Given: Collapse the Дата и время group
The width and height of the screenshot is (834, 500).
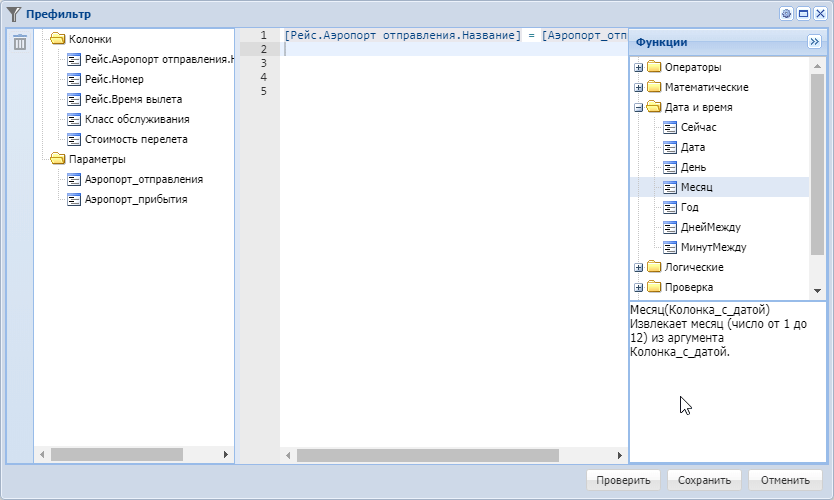Looking at the screenshot, I should 638,107.
